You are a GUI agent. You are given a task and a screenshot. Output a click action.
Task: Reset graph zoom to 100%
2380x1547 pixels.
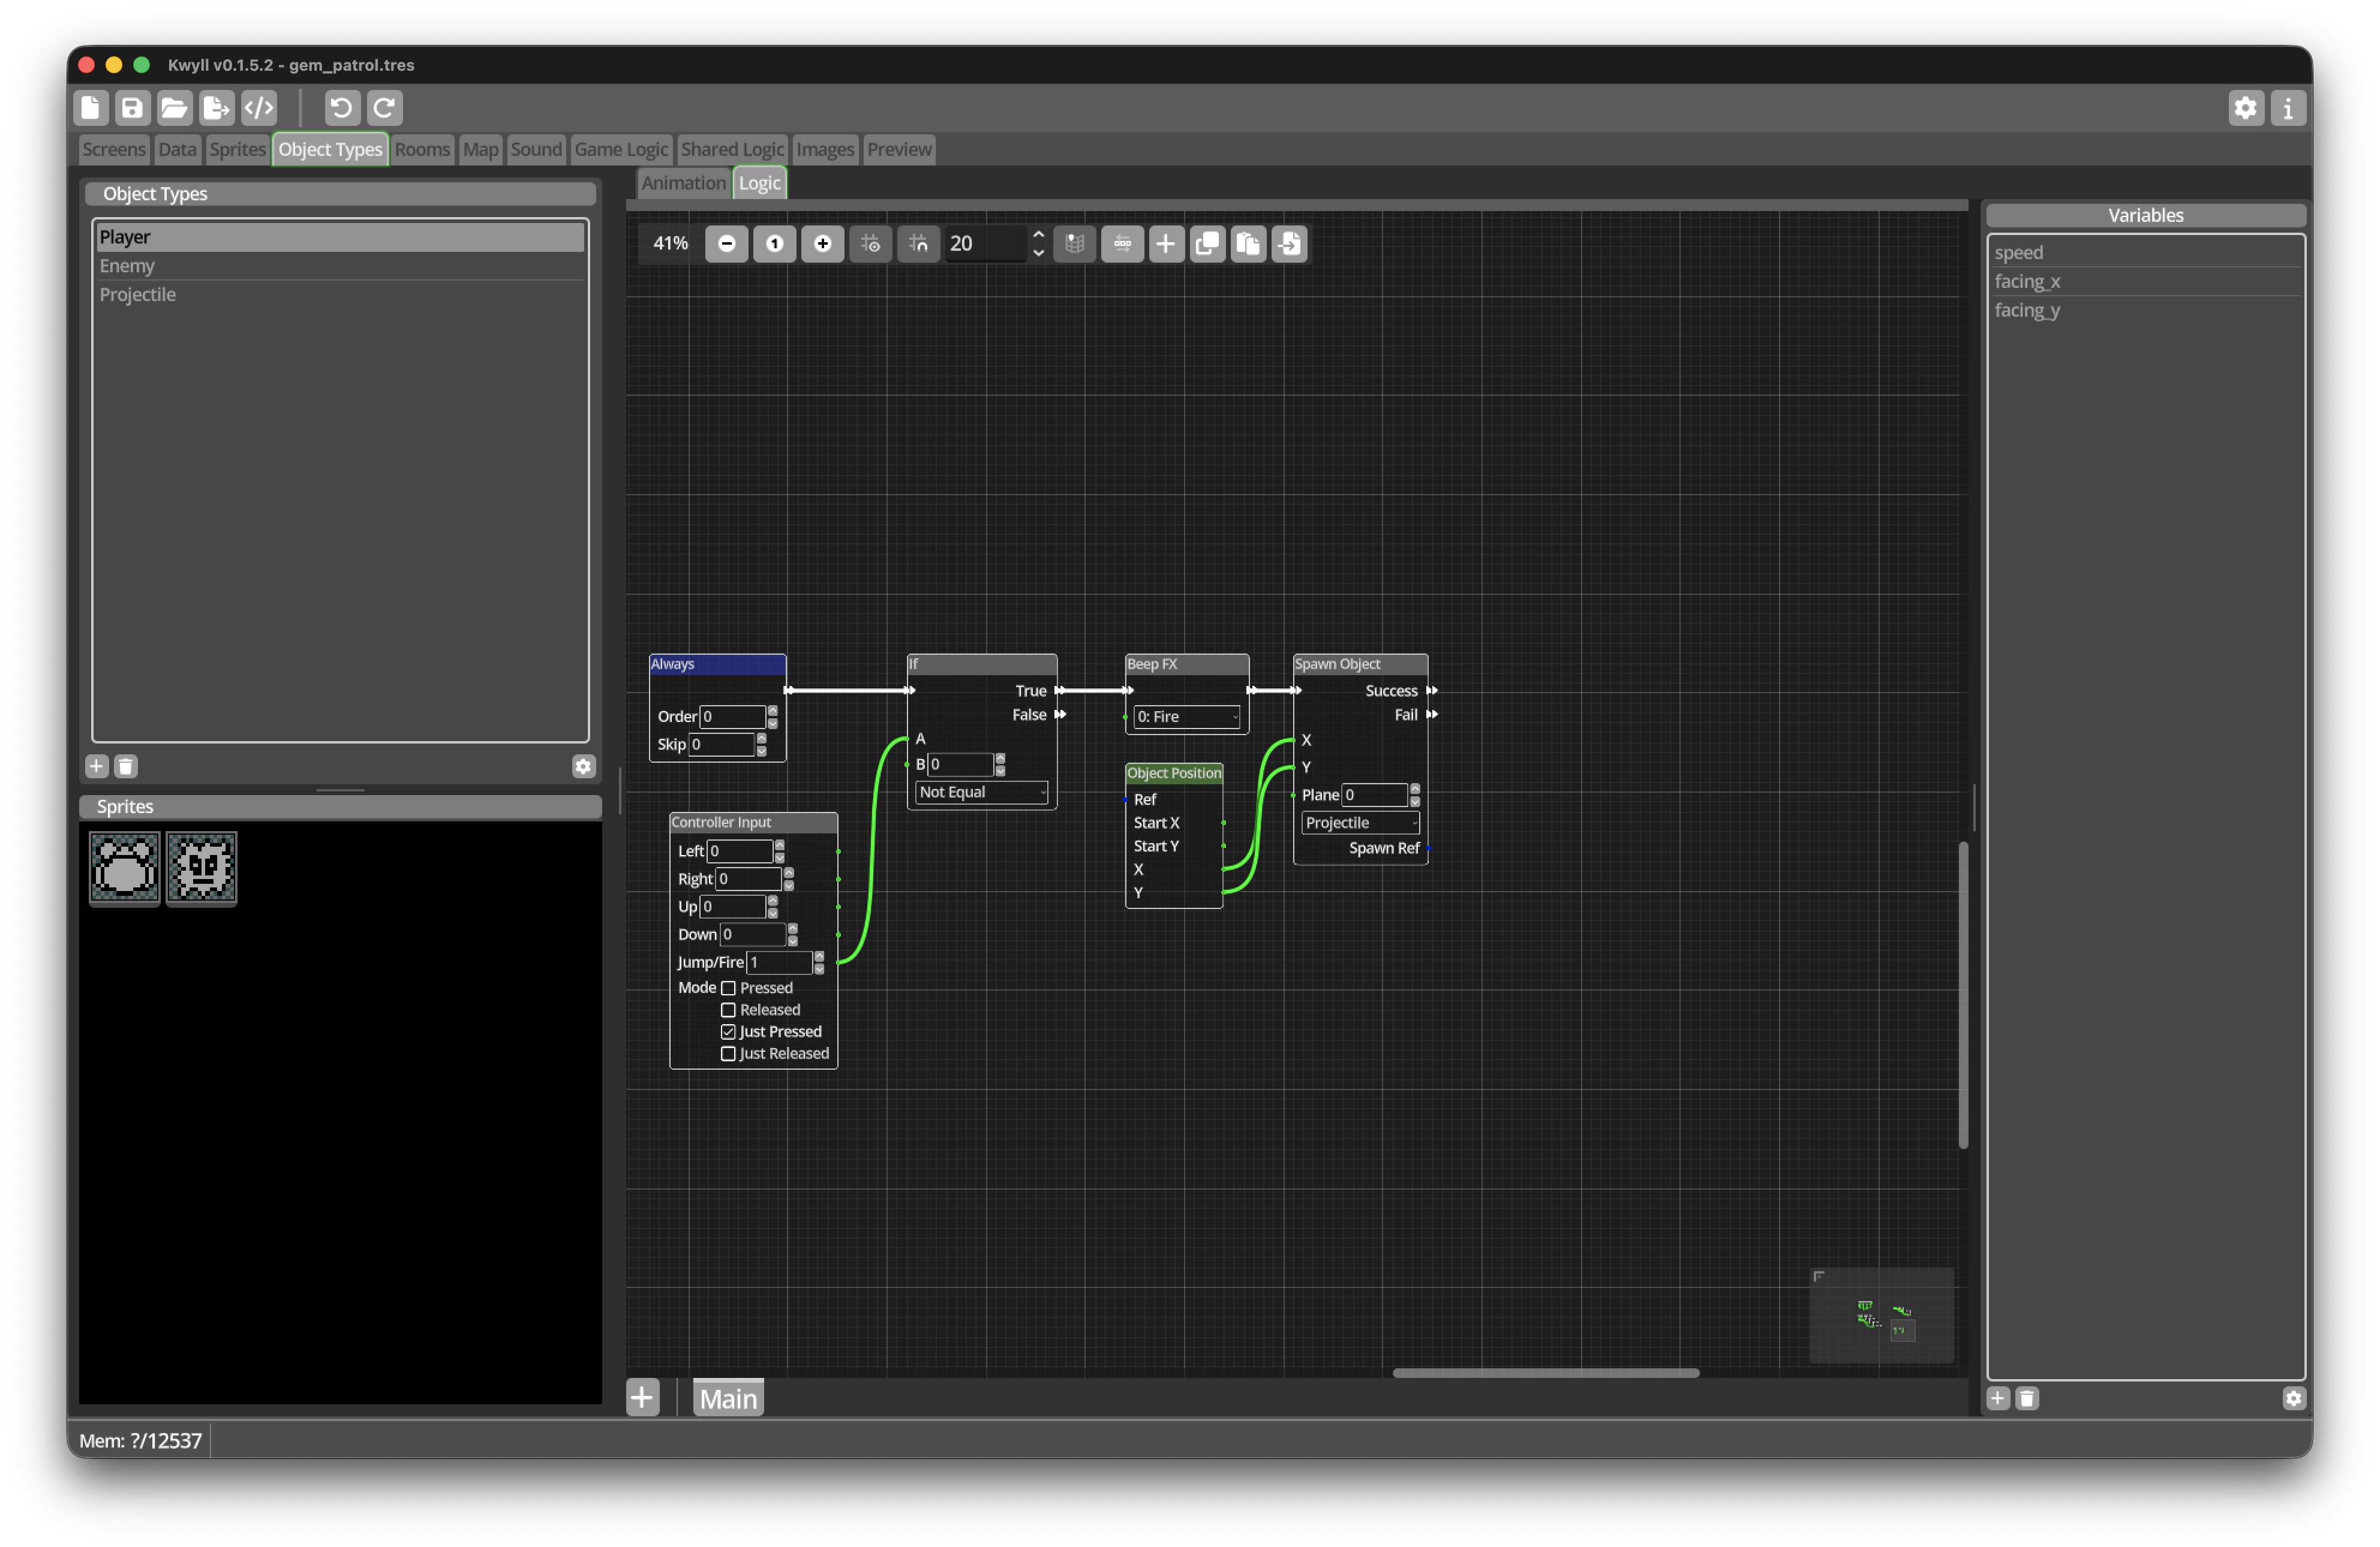click(x=775, y=244)
